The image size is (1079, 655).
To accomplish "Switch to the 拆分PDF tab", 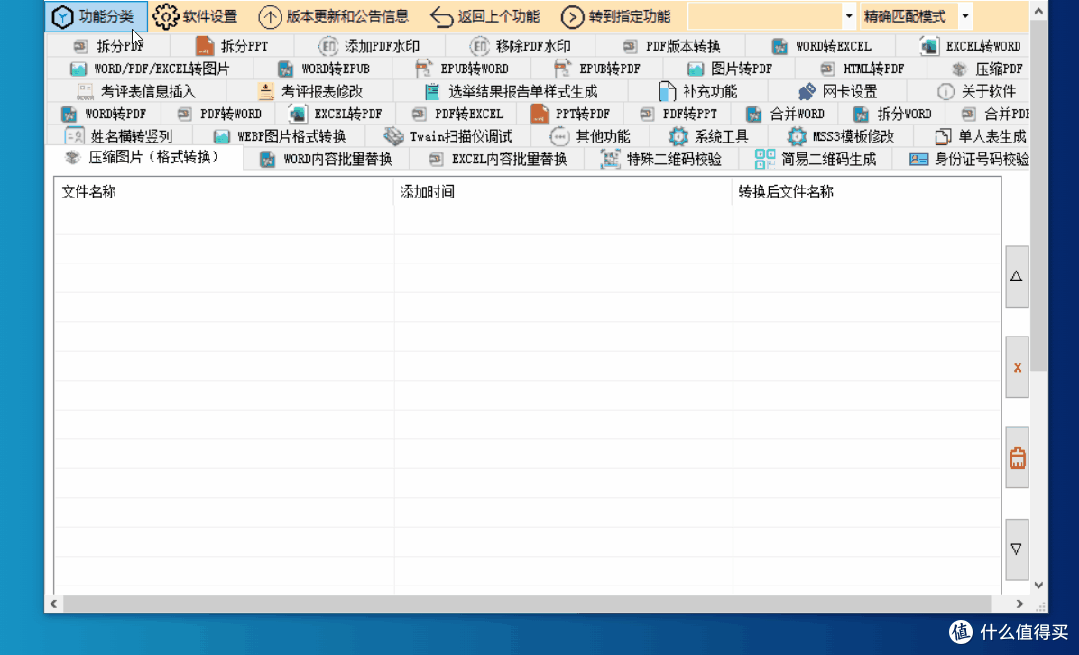I will (x=108, y=46).
